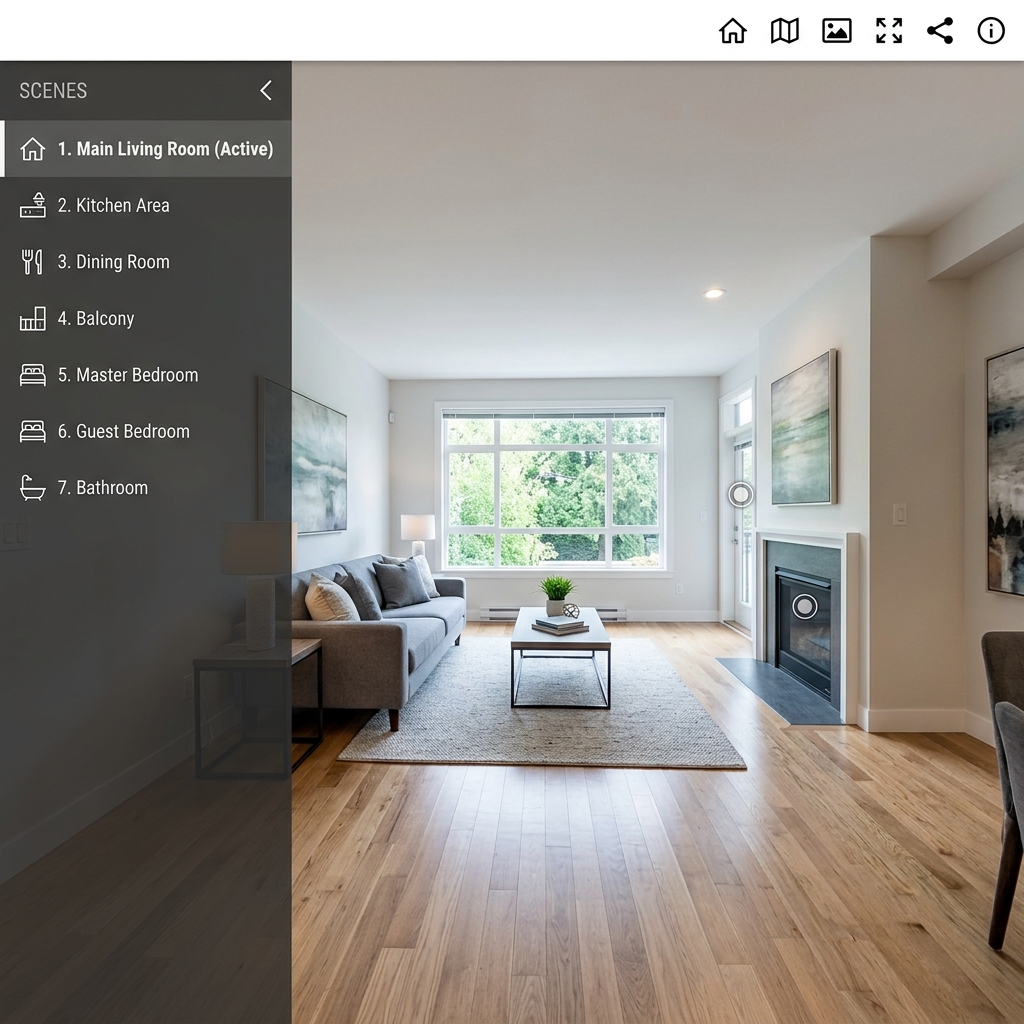Image resolution: width=1024 pixels, height=1024 pixels.
Task: Toggle fullscreen mode icon
Action: coord(889,31)
